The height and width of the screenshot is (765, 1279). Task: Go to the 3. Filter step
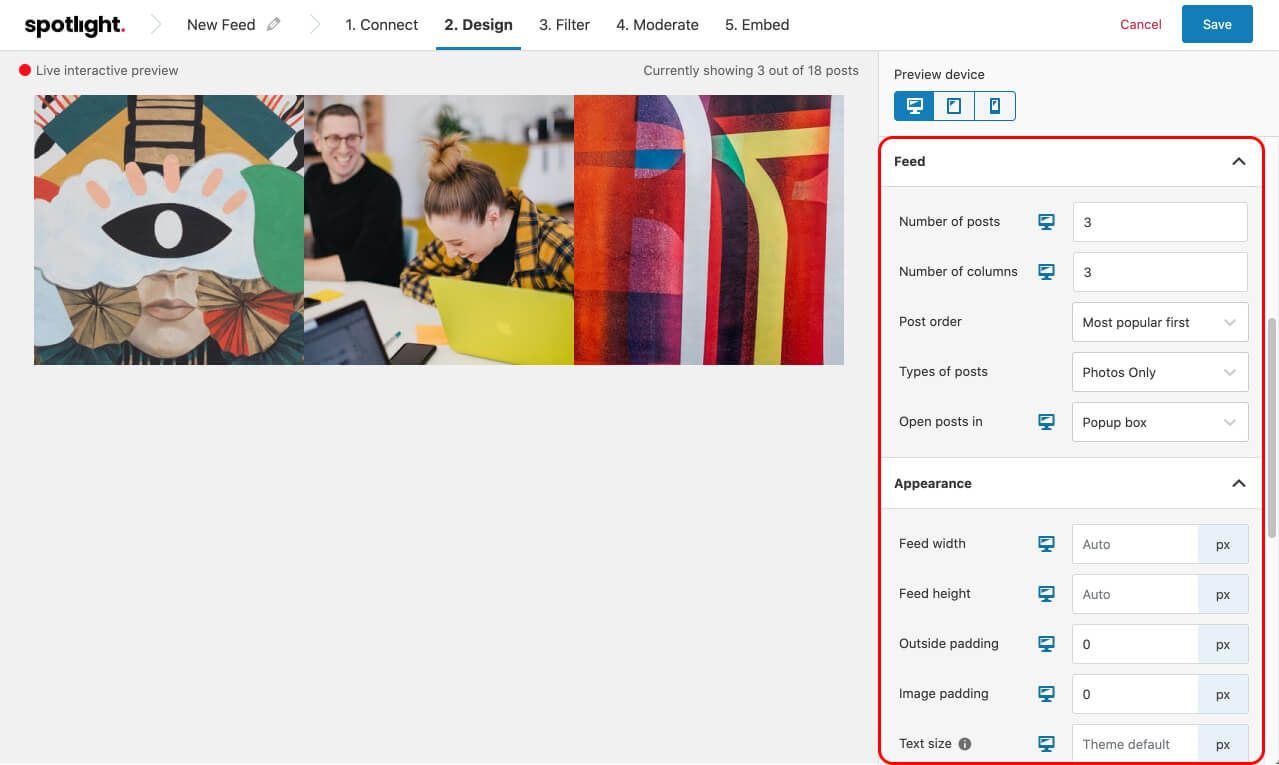point(564,25)
